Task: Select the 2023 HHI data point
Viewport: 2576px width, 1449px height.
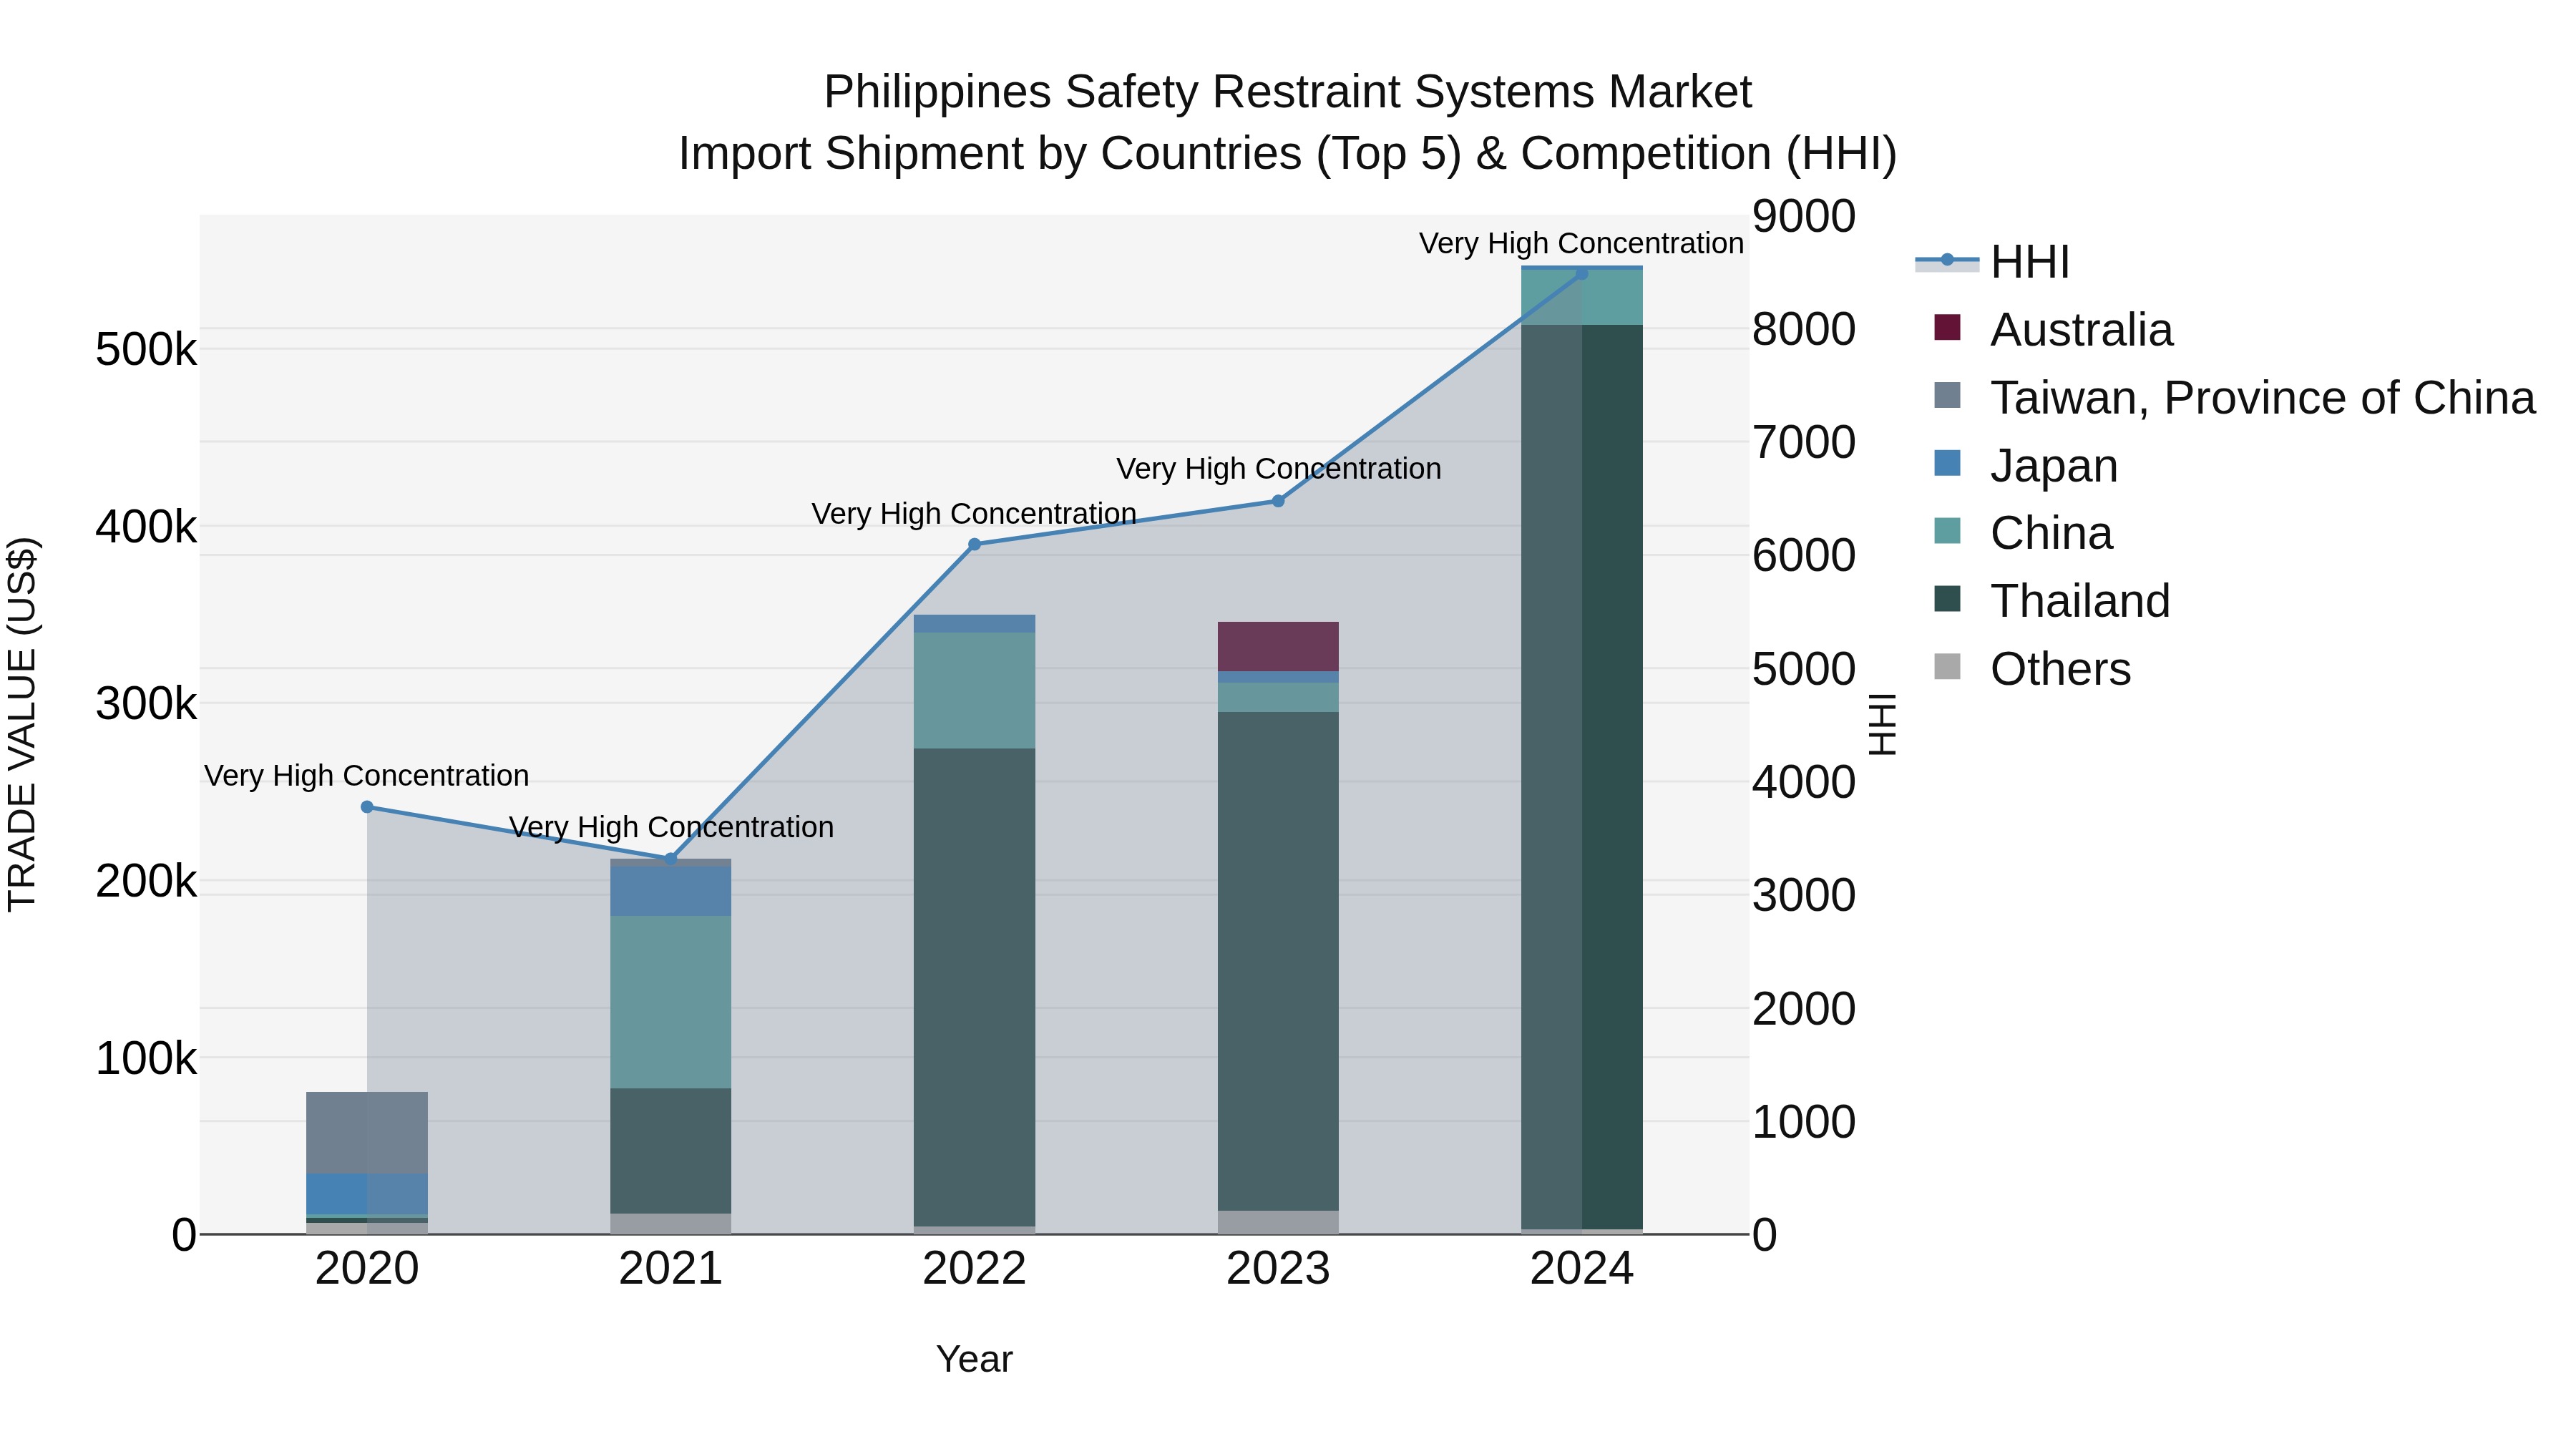Action: pyautogui.click(x=1278, y=501)
